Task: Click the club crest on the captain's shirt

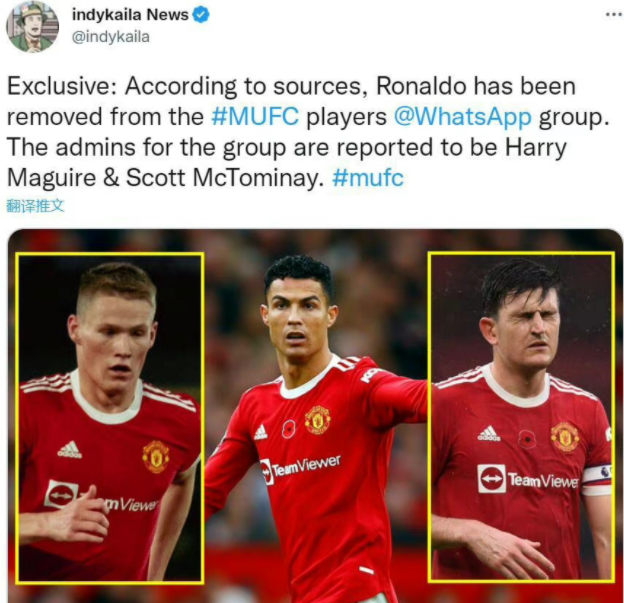Action: (565, 437)
